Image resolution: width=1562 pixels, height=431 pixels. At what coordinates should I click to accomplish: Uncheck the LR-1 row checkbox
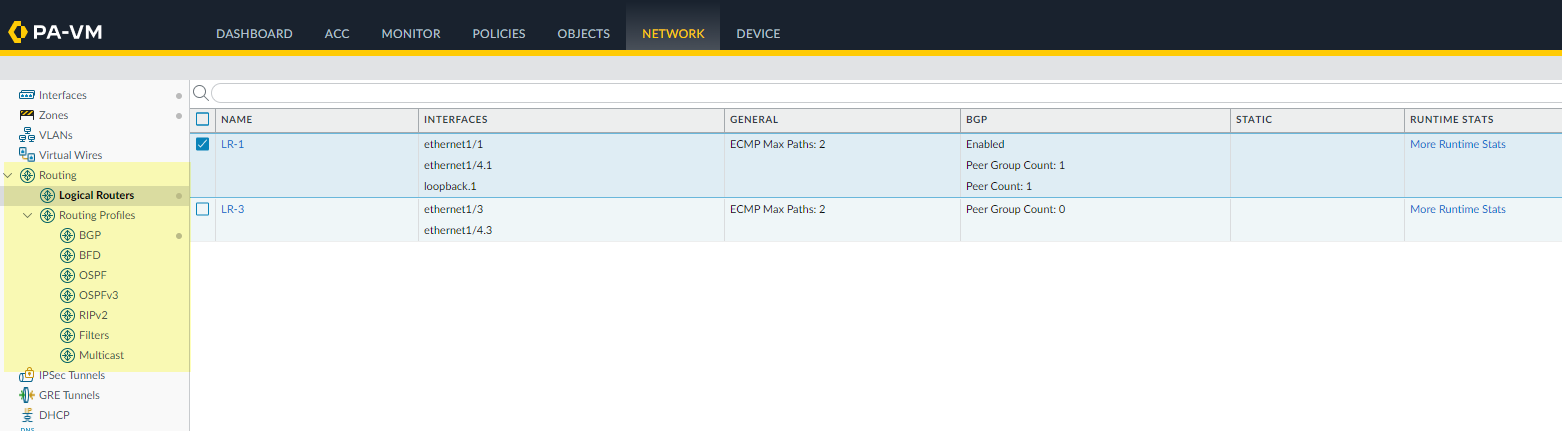point(203,144)
